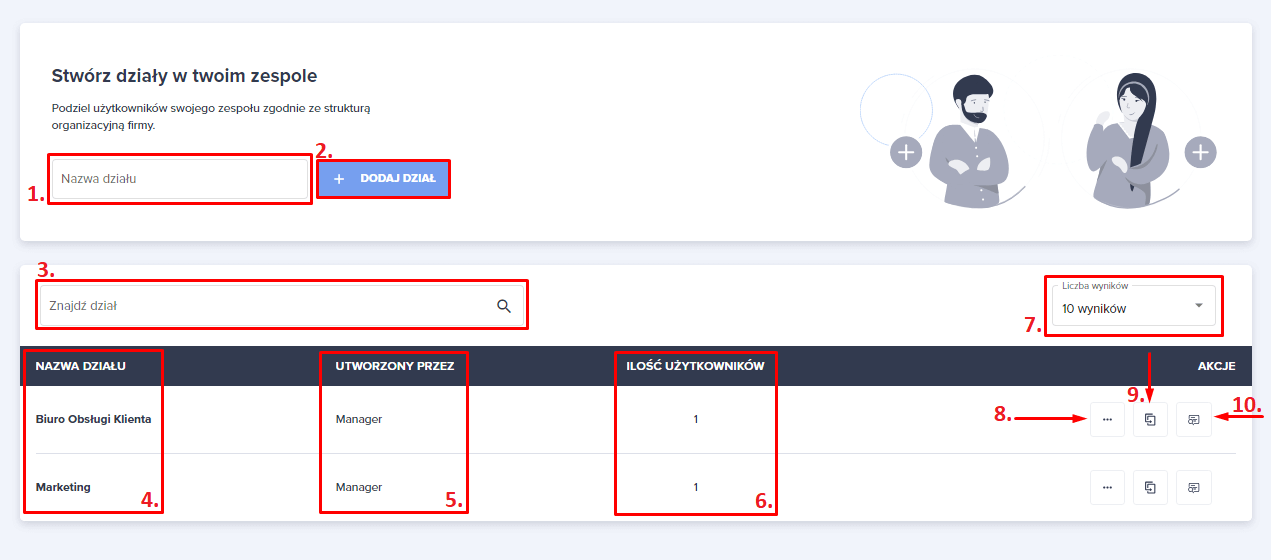Open more options for Biuro Obsługi Klienta
The width and height of the screenshot is (1271, 560).
1107,420
